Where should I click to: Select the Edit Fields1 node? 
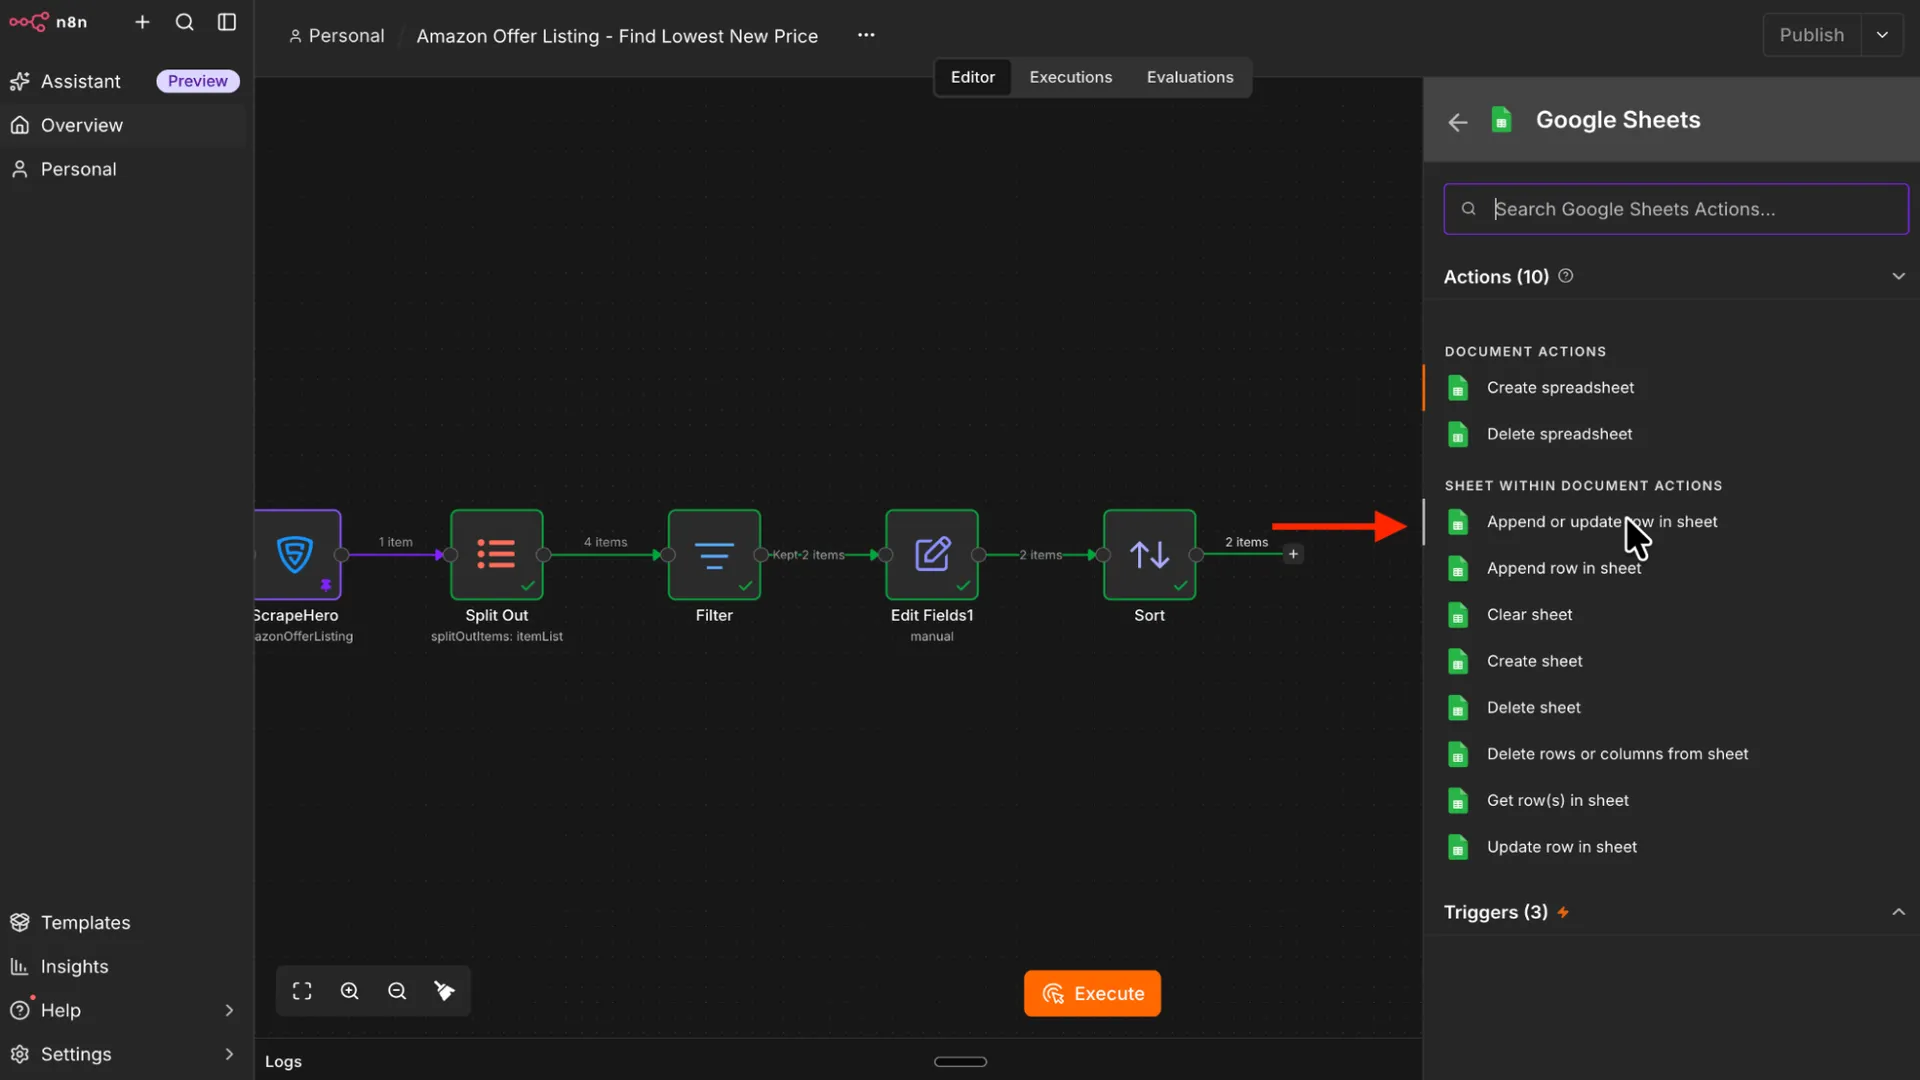(932, 554)
